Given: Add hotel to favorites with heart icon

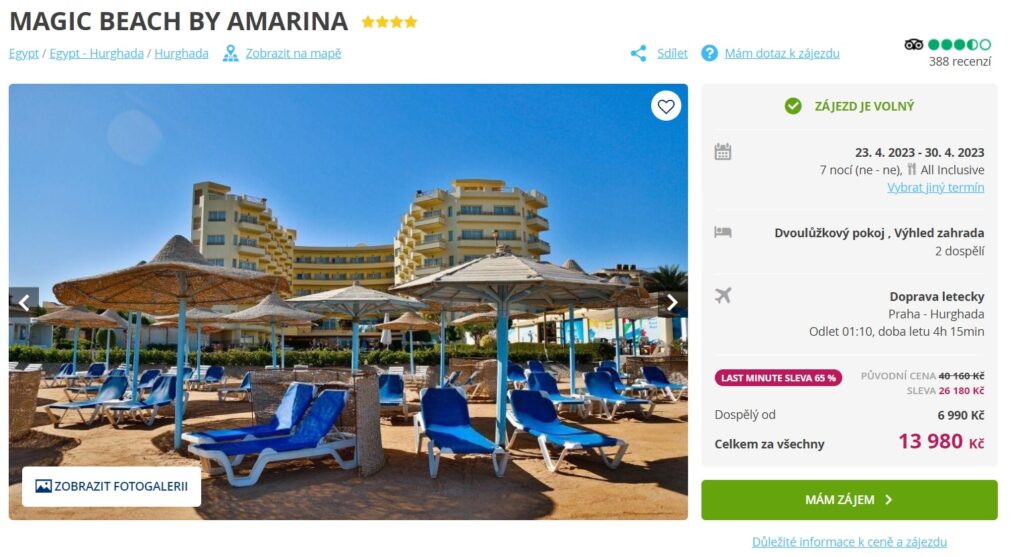Looking at the screenshot, I should click(665, 106).
